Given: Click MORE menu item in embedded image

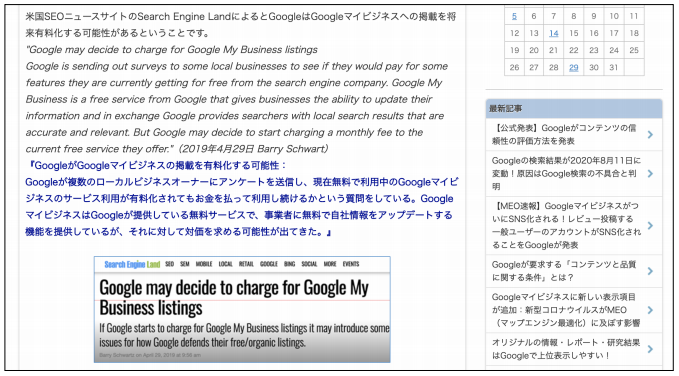Looking at the screenshot, I should coord(330,264).
